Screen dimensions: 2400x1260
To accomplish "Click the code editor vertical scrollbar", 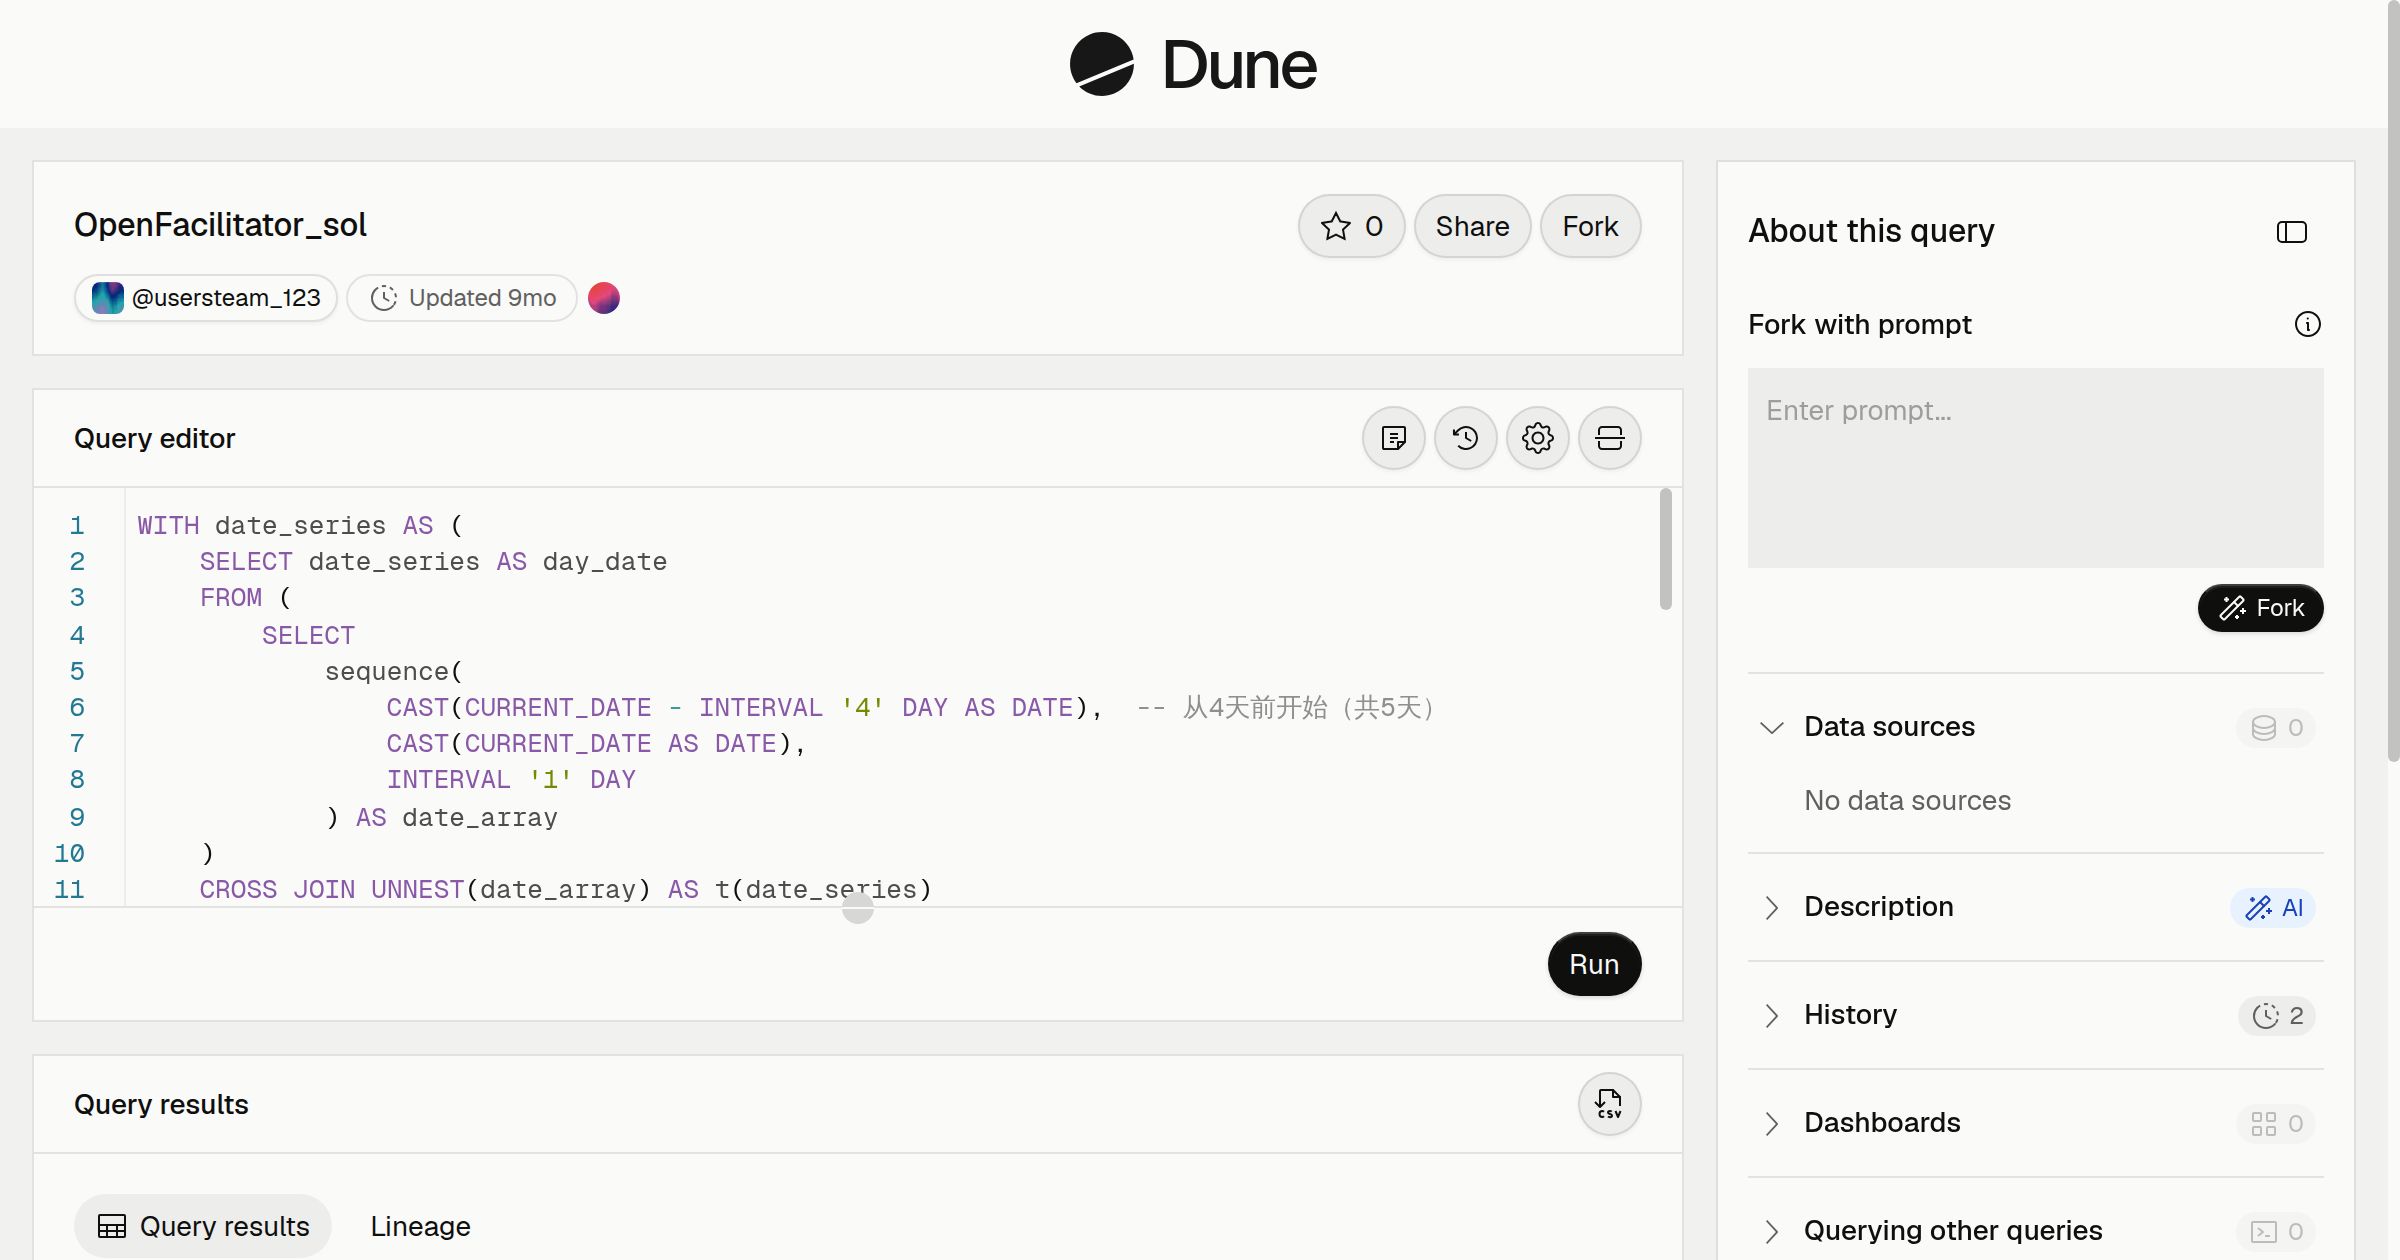I will (1665, 549).
